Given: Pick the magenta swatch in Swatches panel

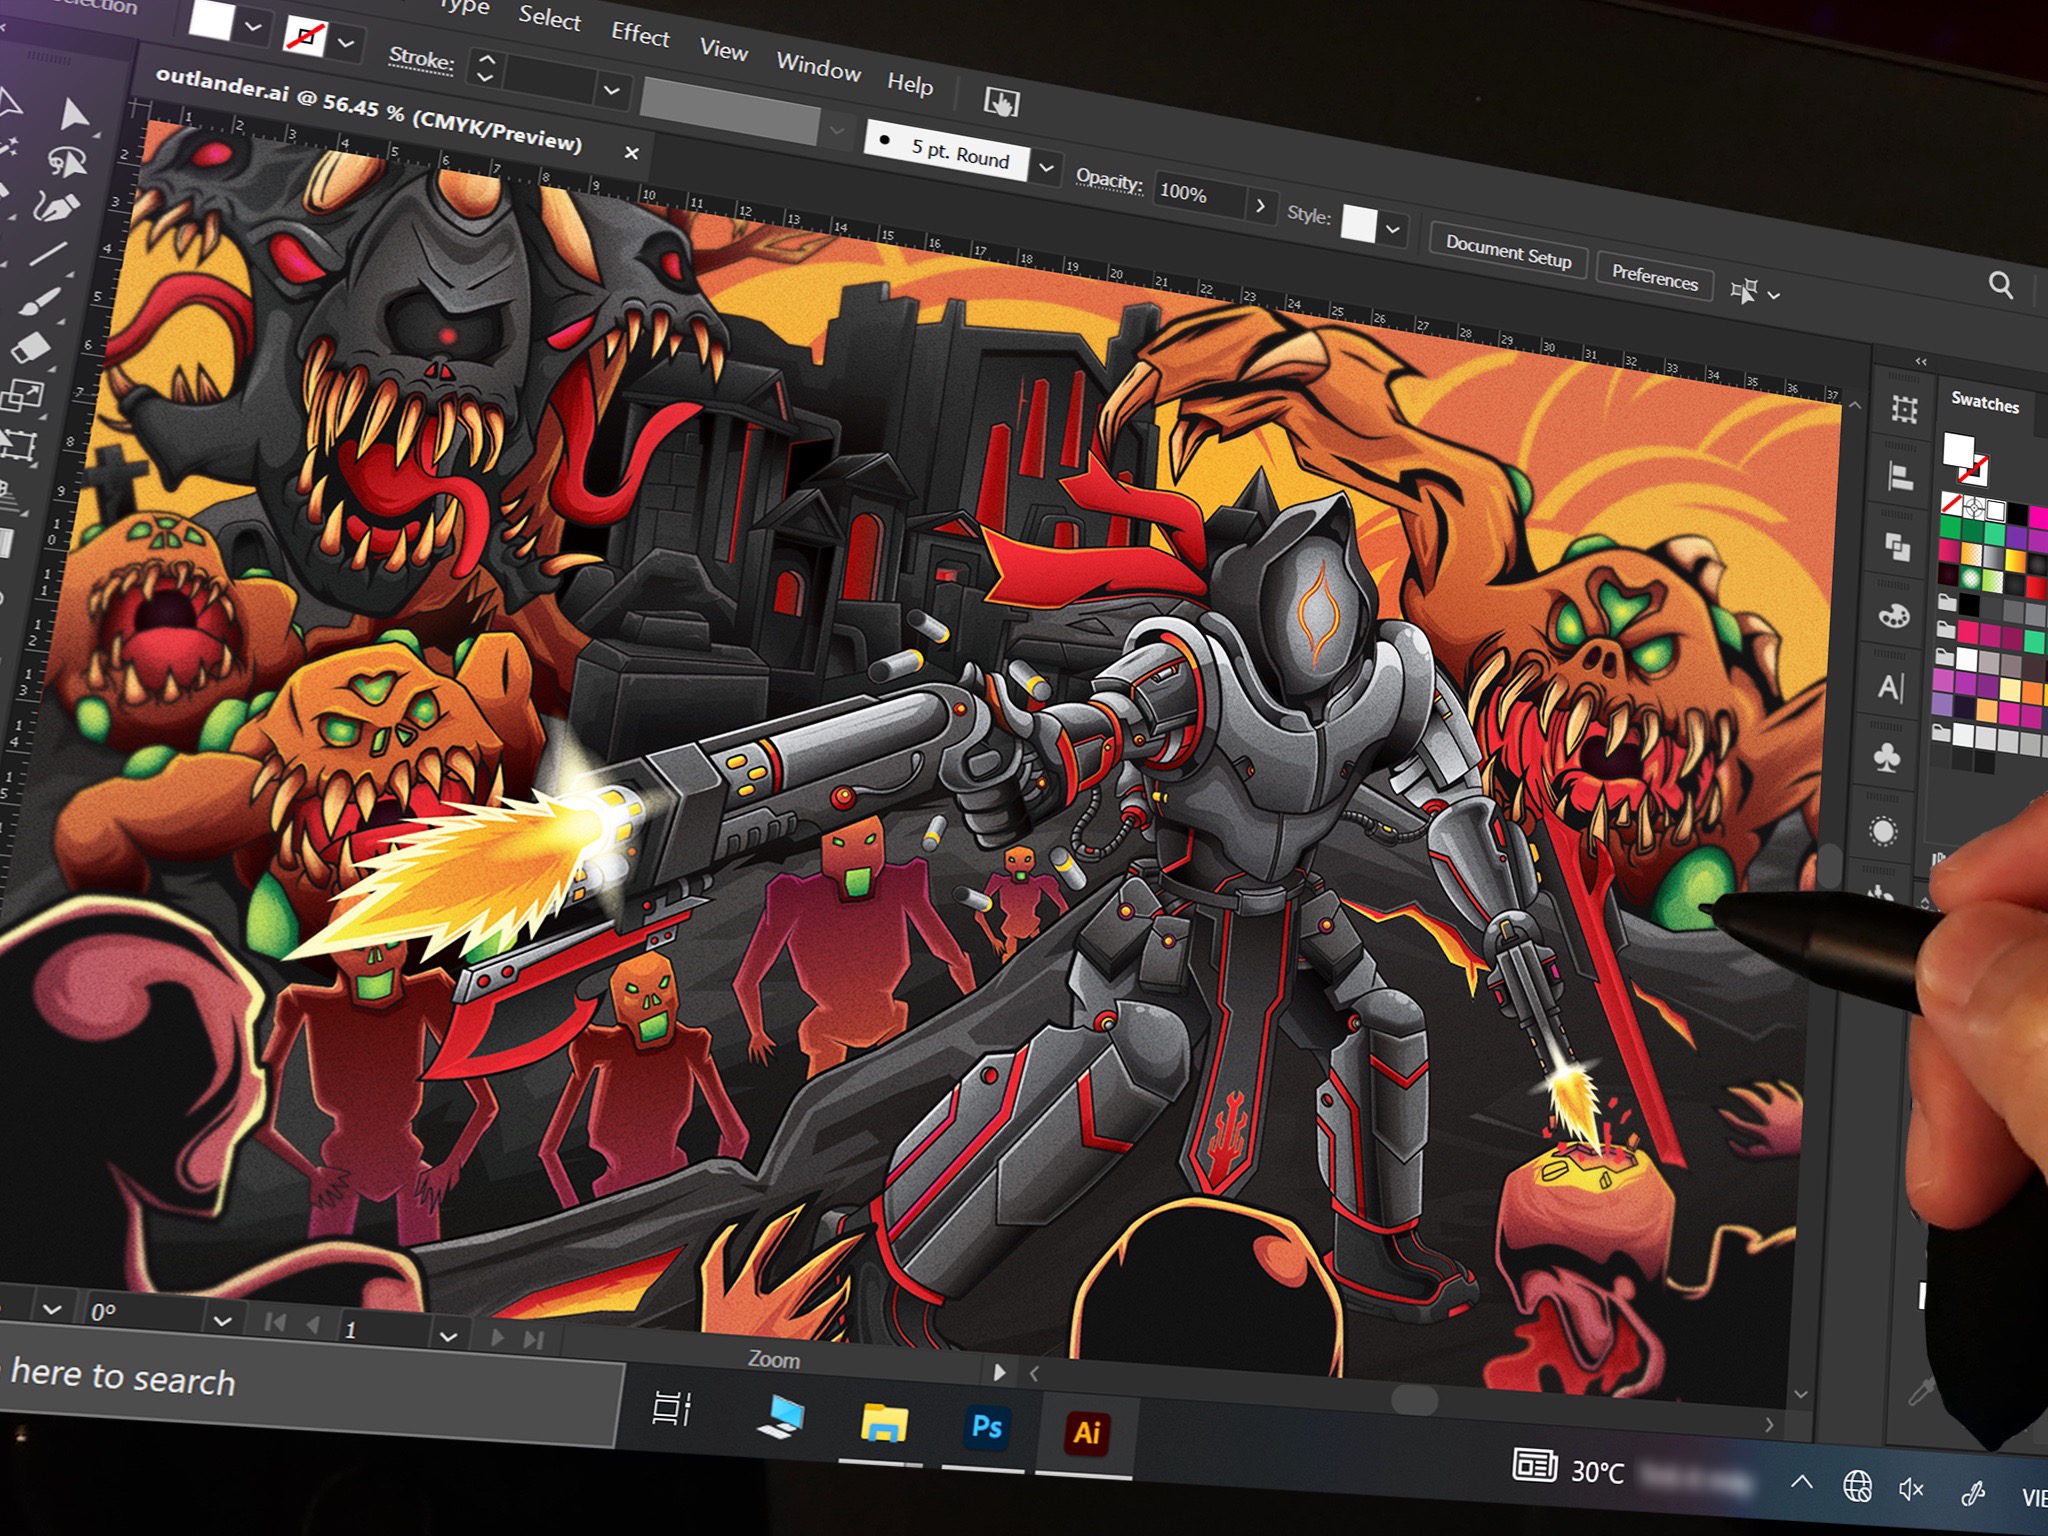Looking at the screenshot, I should (2036, 518).
